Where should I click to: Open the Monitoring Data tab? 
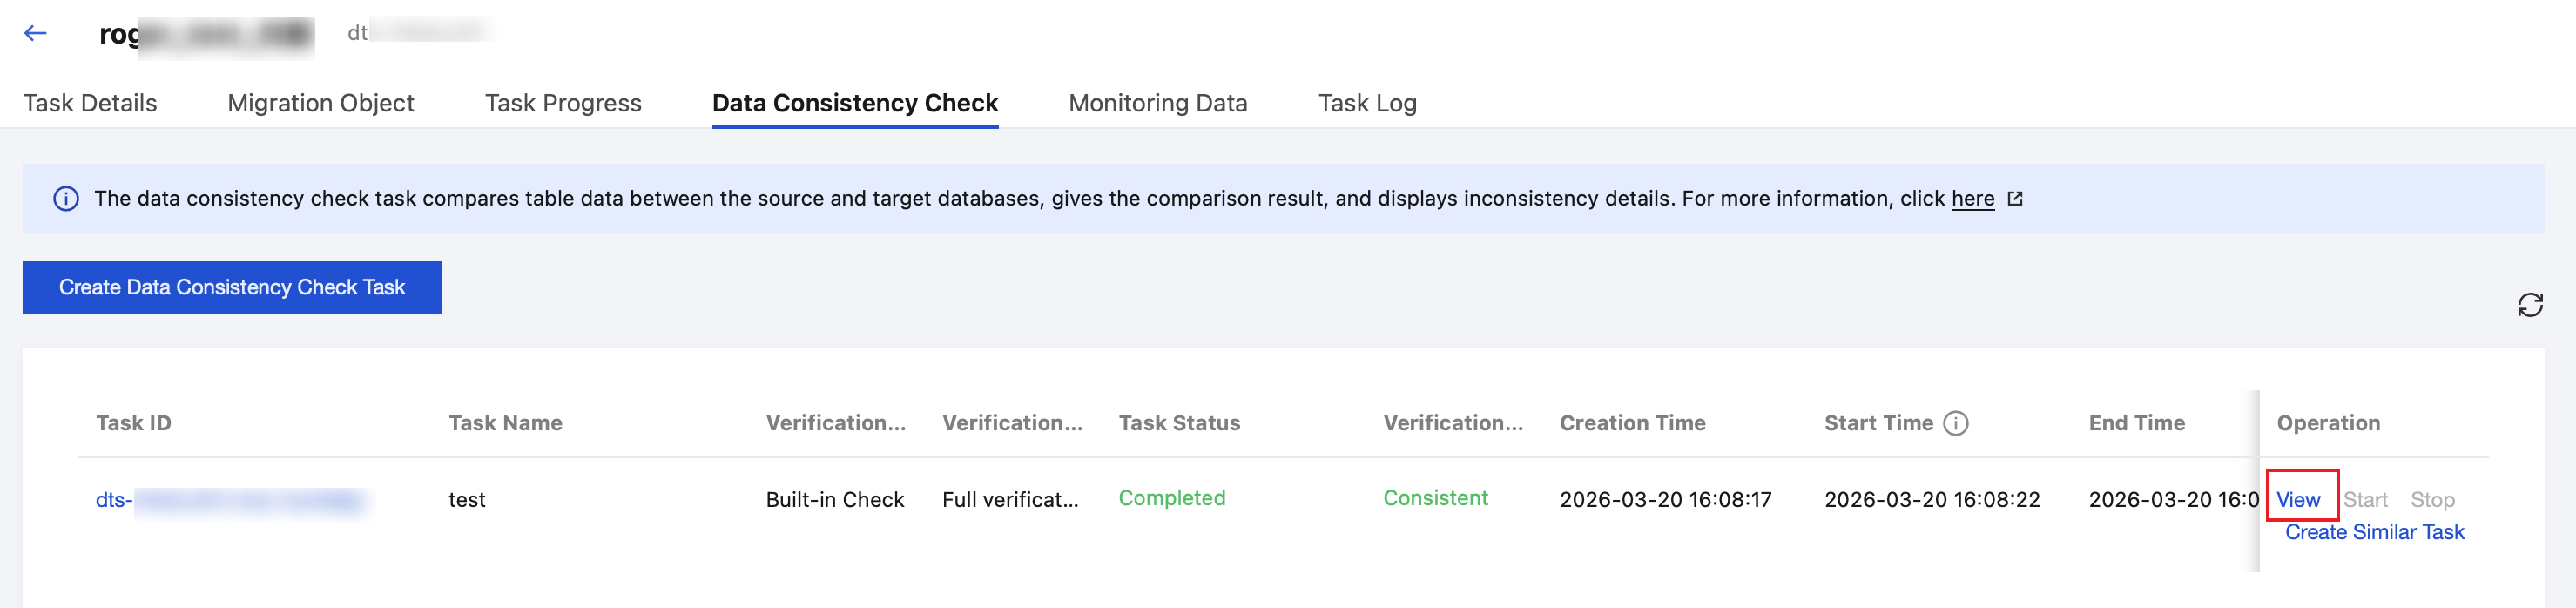click(x=1157, y=103)
